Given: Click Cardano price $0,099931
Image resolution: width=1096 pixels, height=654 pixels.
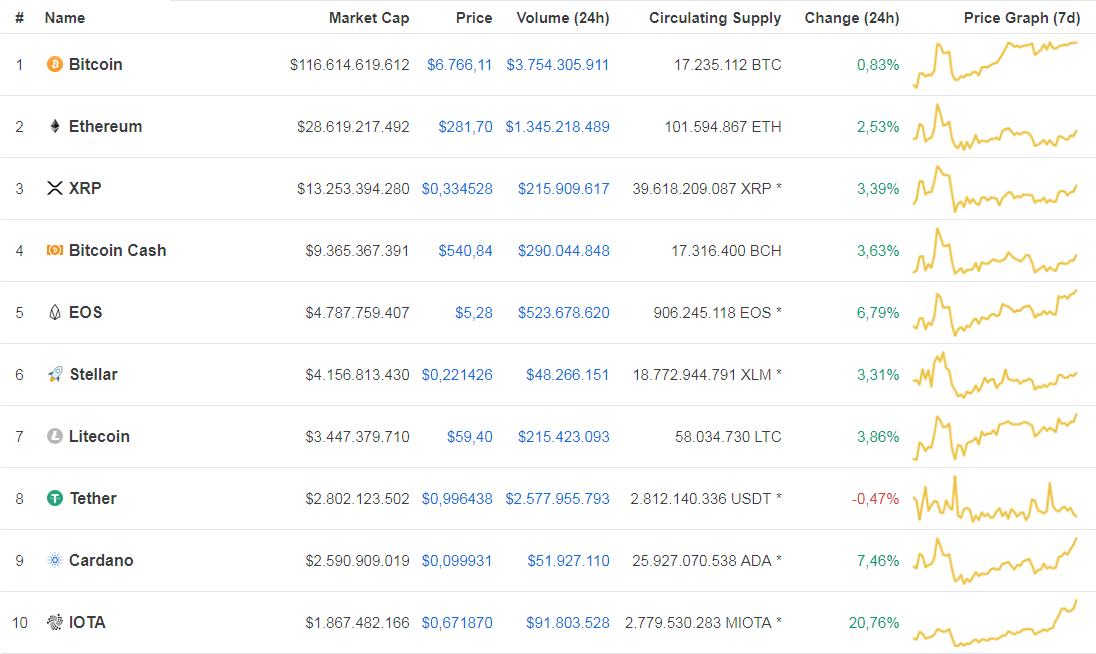Looking at the screenshot, I should [x=457, y=561].
